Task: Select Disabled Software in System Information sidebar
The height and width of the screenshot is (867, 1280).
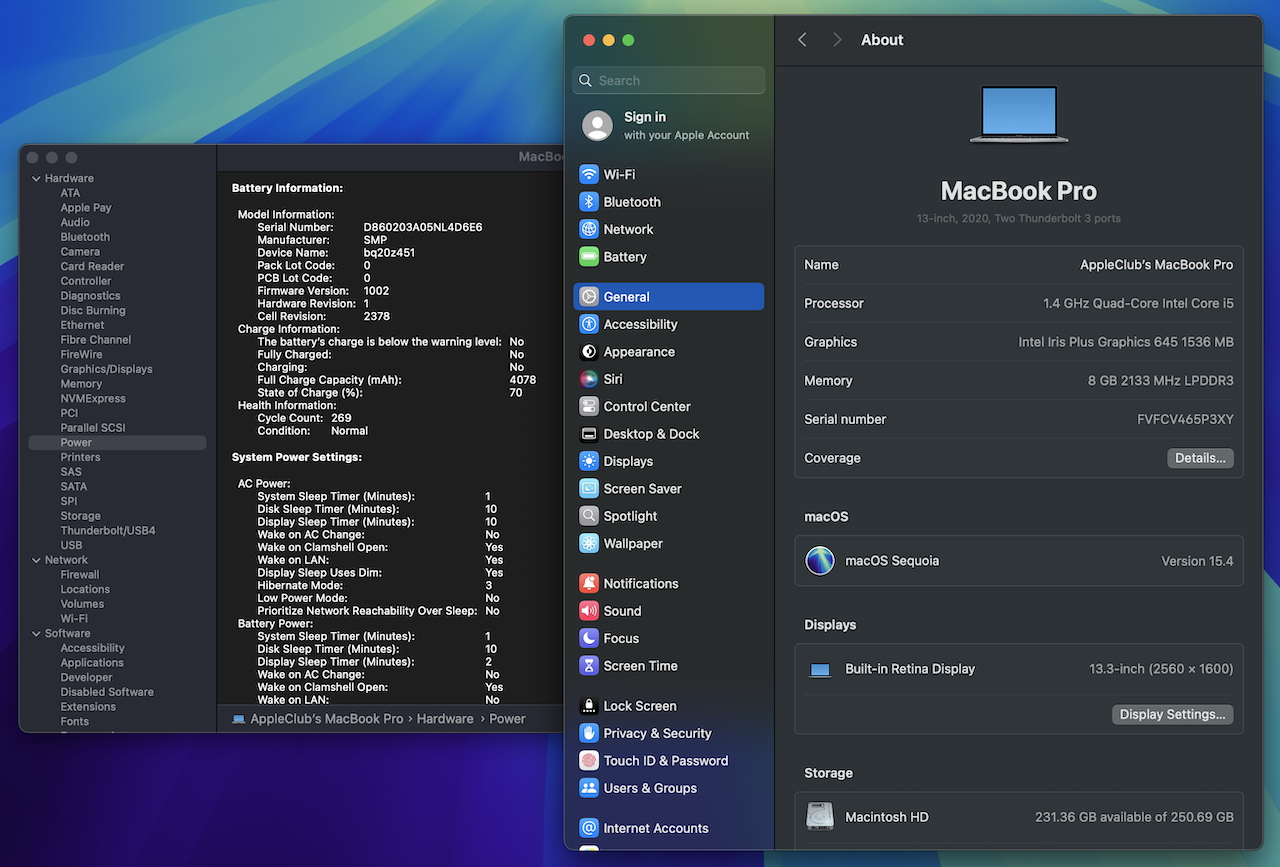Action: click(107, 692)
